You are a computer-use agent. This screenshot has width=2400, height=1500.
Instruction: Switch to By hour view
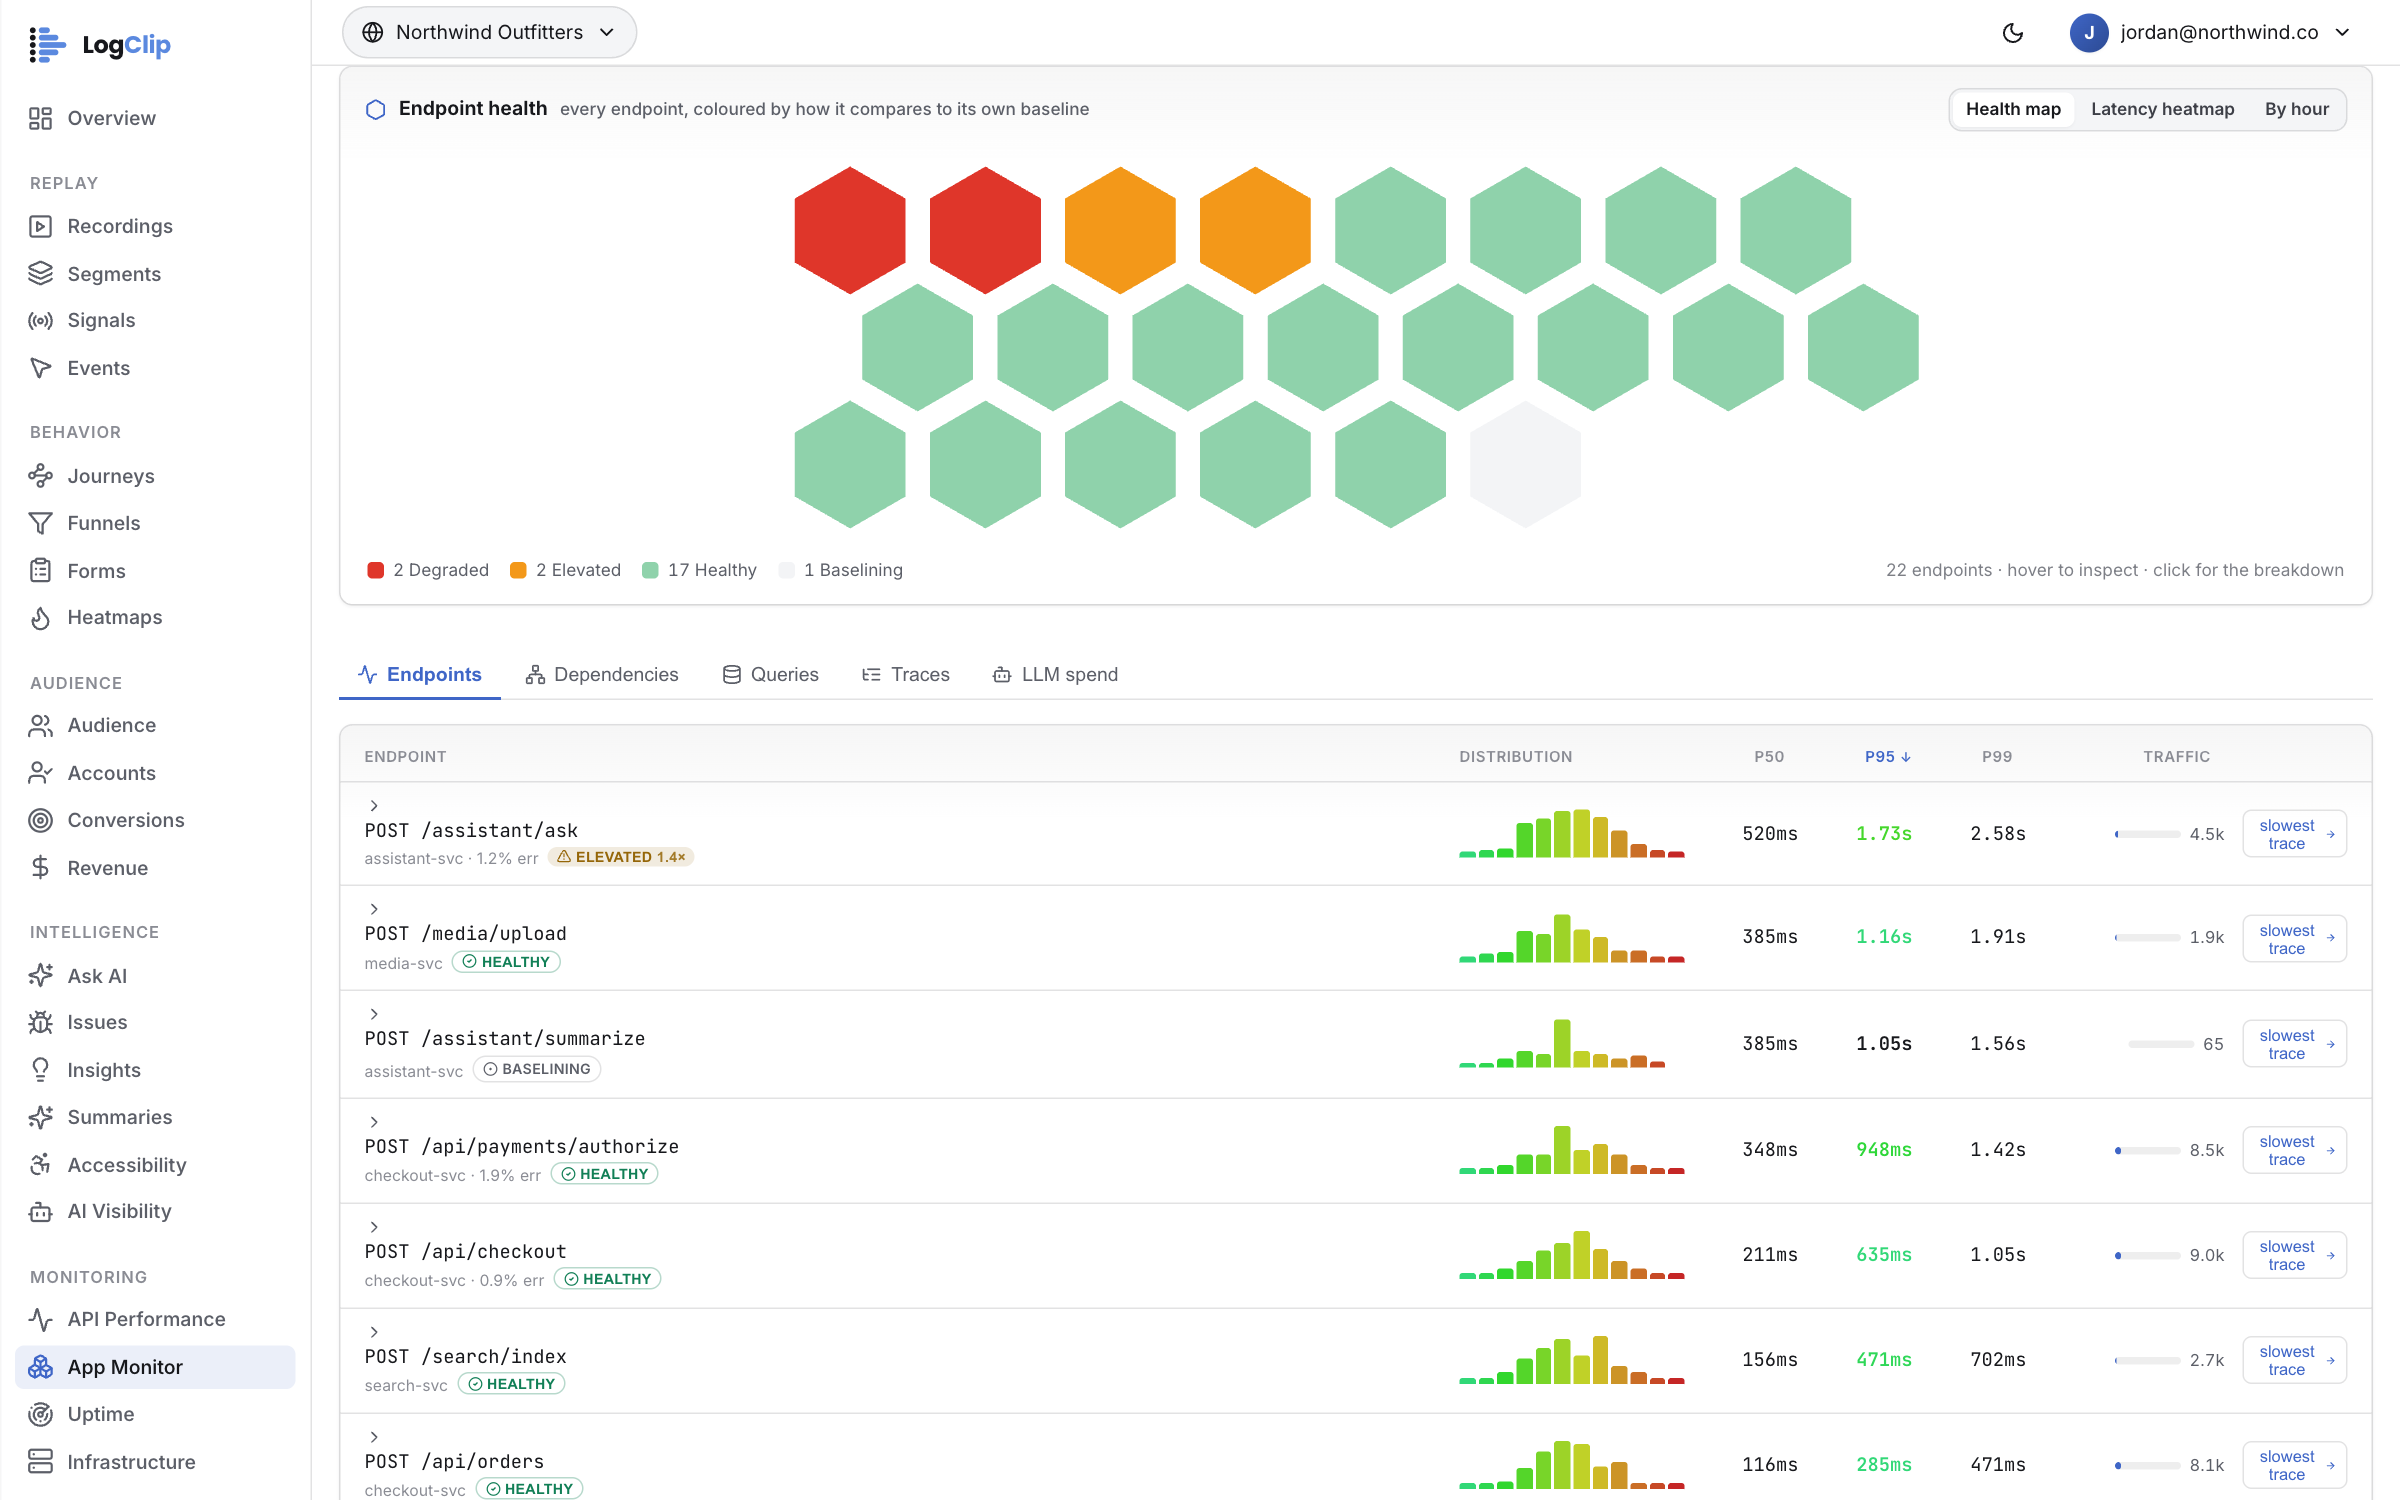2296,109
